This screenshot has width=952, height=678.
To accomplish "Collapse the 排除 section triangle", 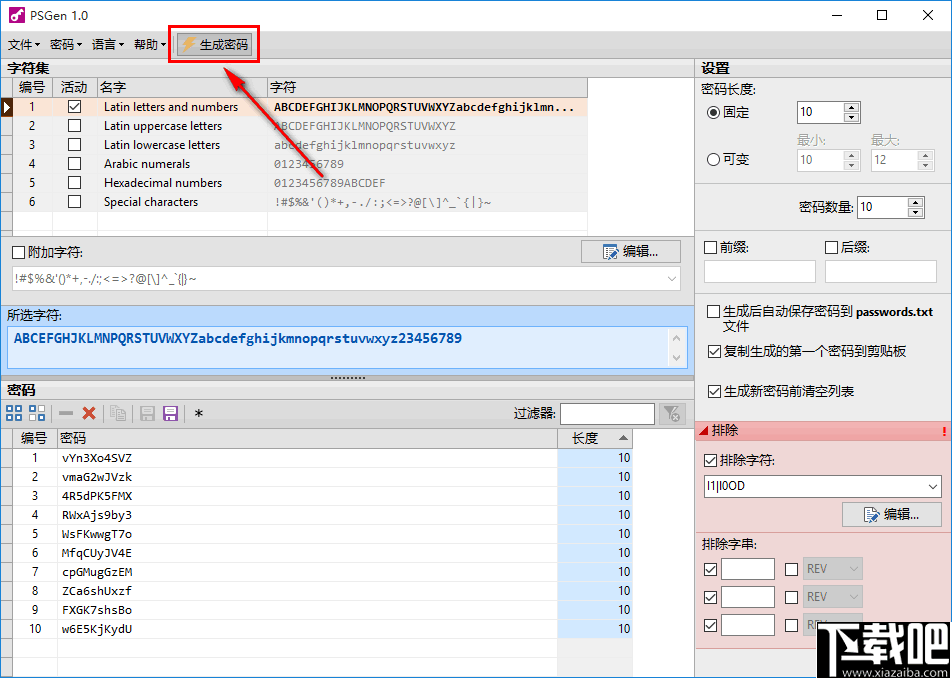I will pyautogui.click(x=704, y=431).
